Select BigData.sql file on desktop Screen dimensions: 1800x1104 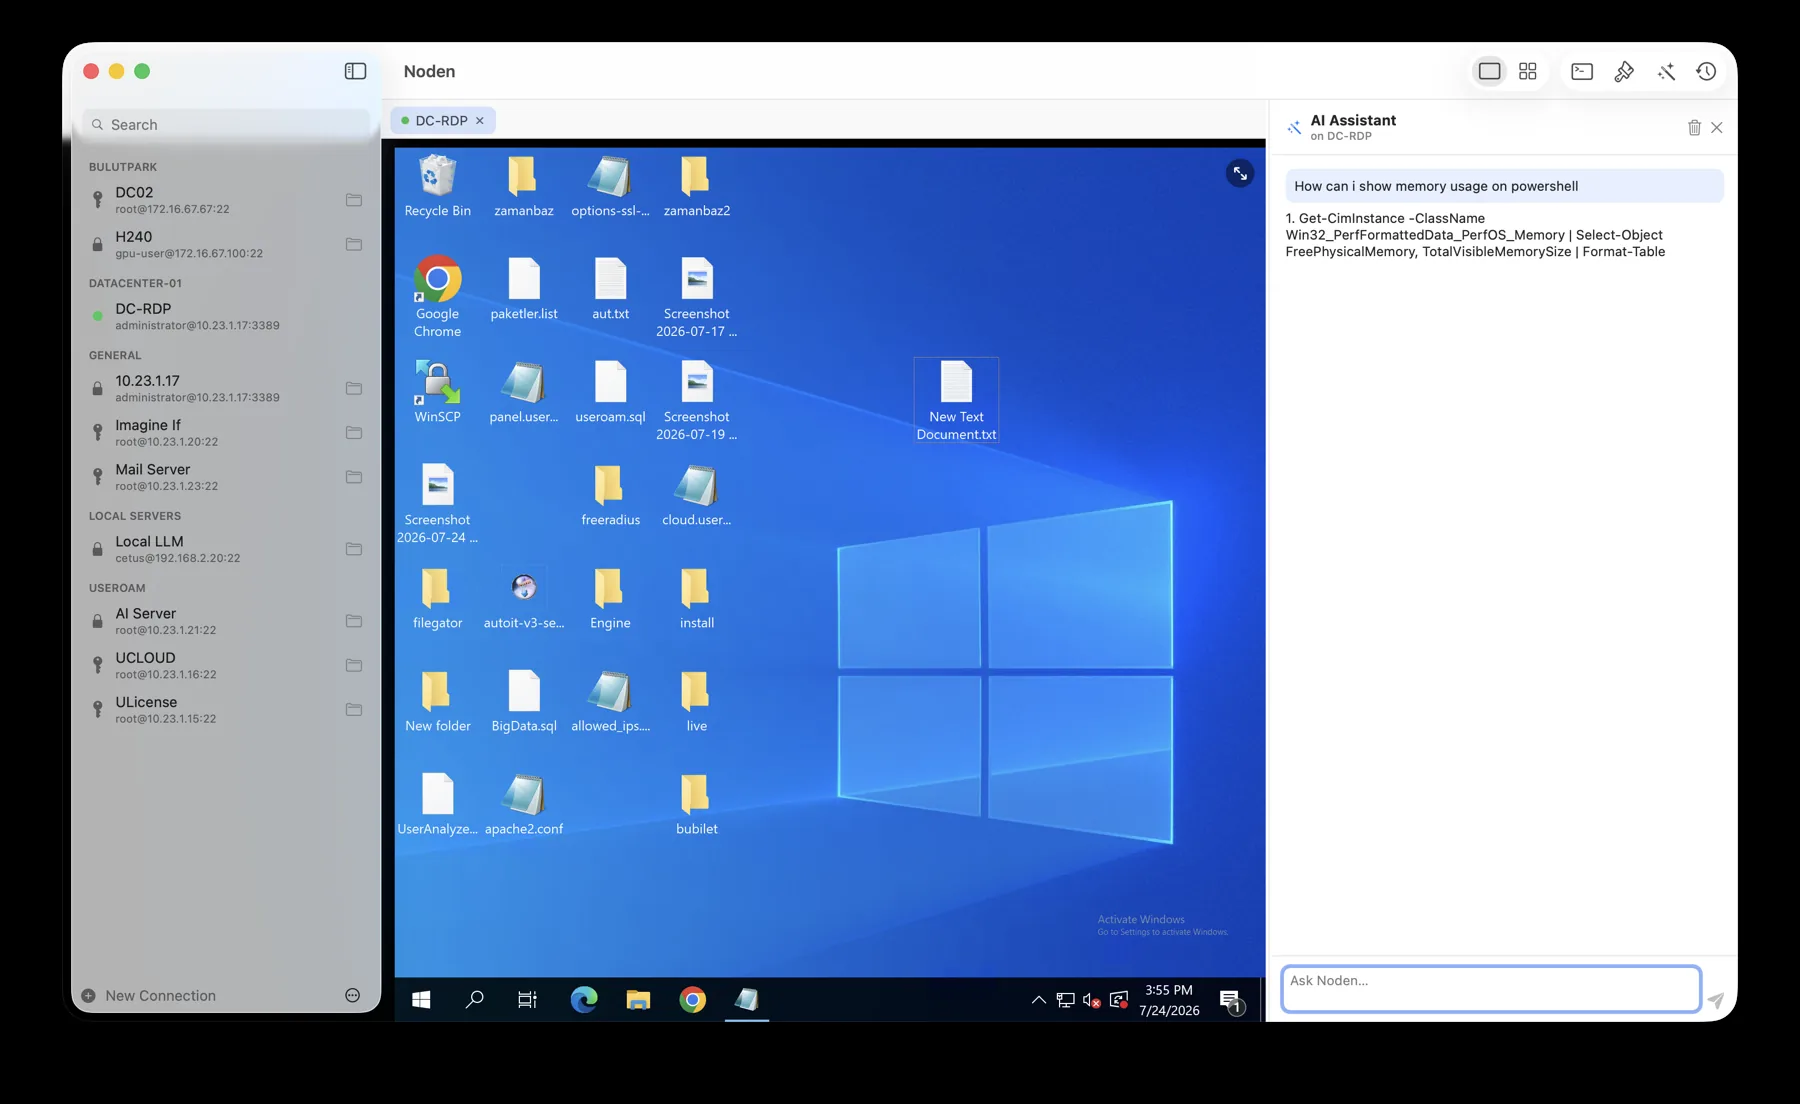524,701
